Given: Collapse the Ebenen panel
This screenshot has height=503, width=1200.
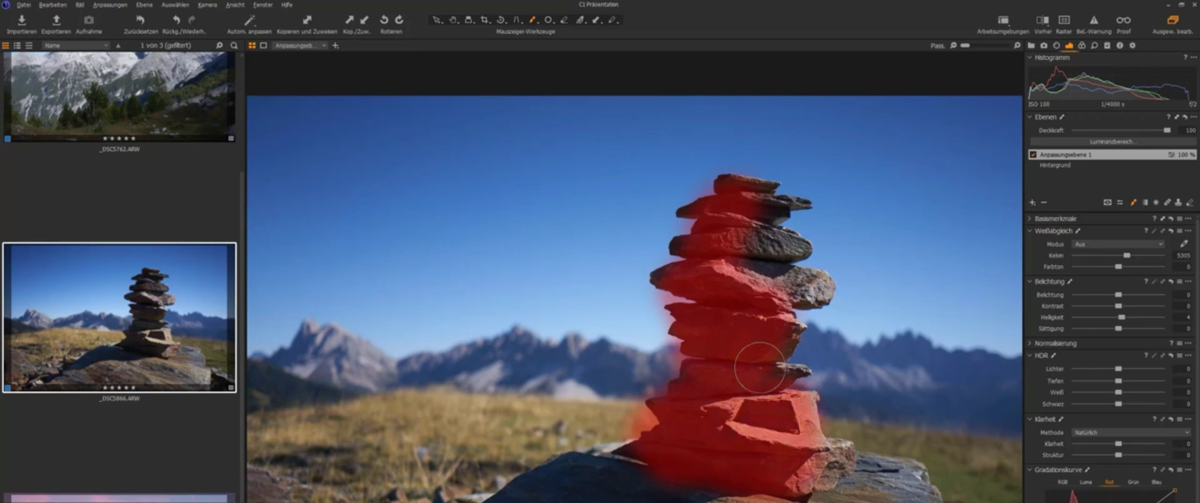Looking at the screenshot, I should point(1030,116).
